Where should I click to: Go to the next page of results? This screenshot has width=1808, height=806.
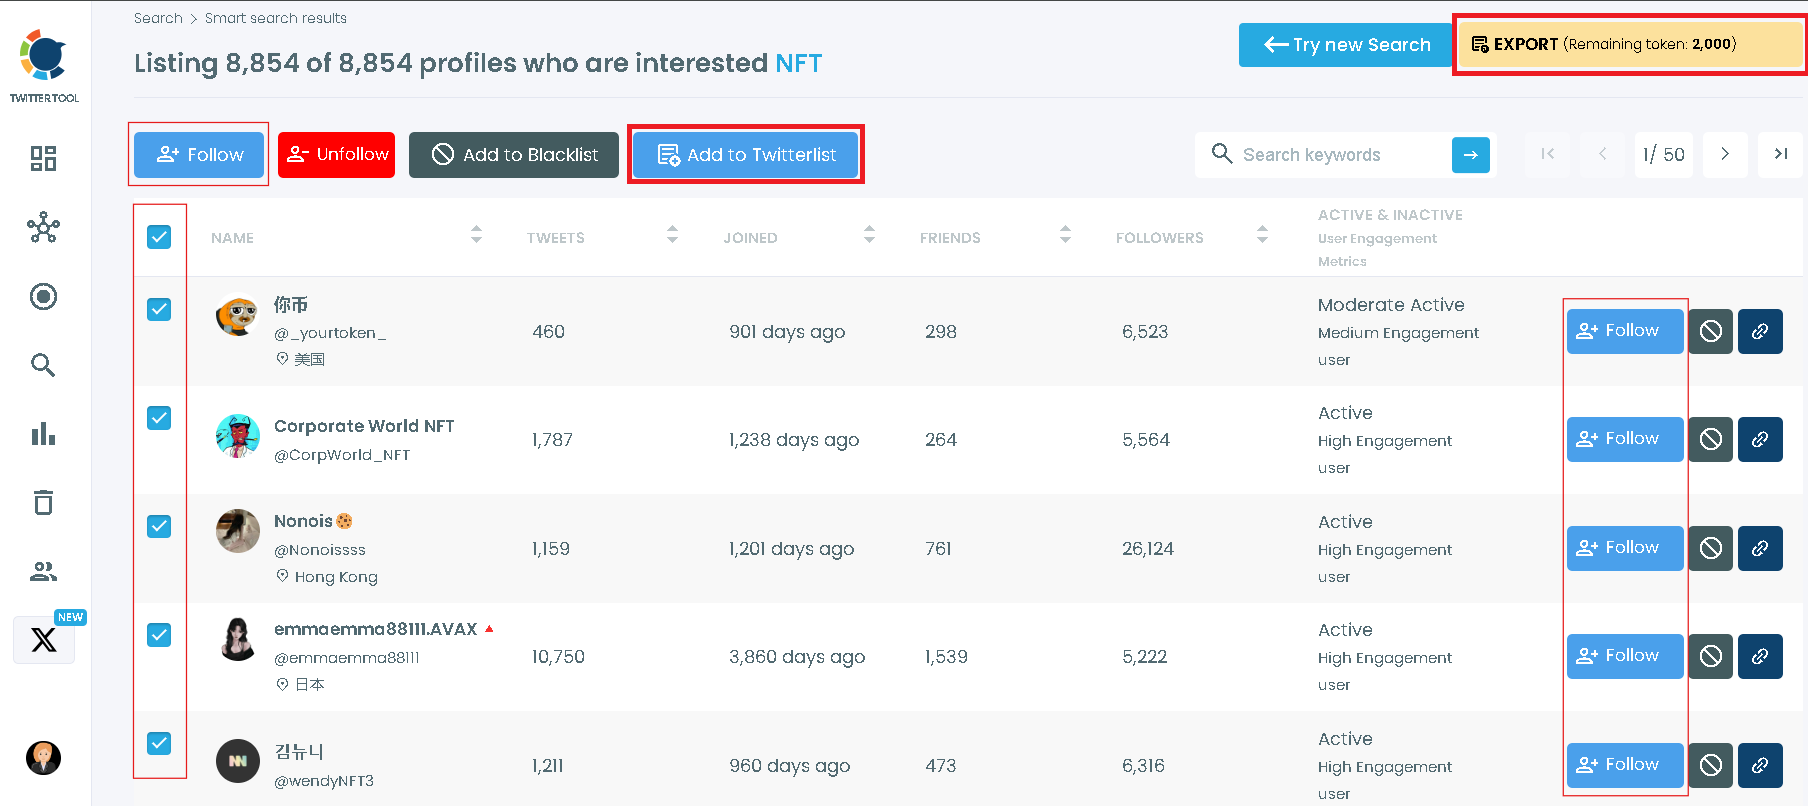point(1725,154)
